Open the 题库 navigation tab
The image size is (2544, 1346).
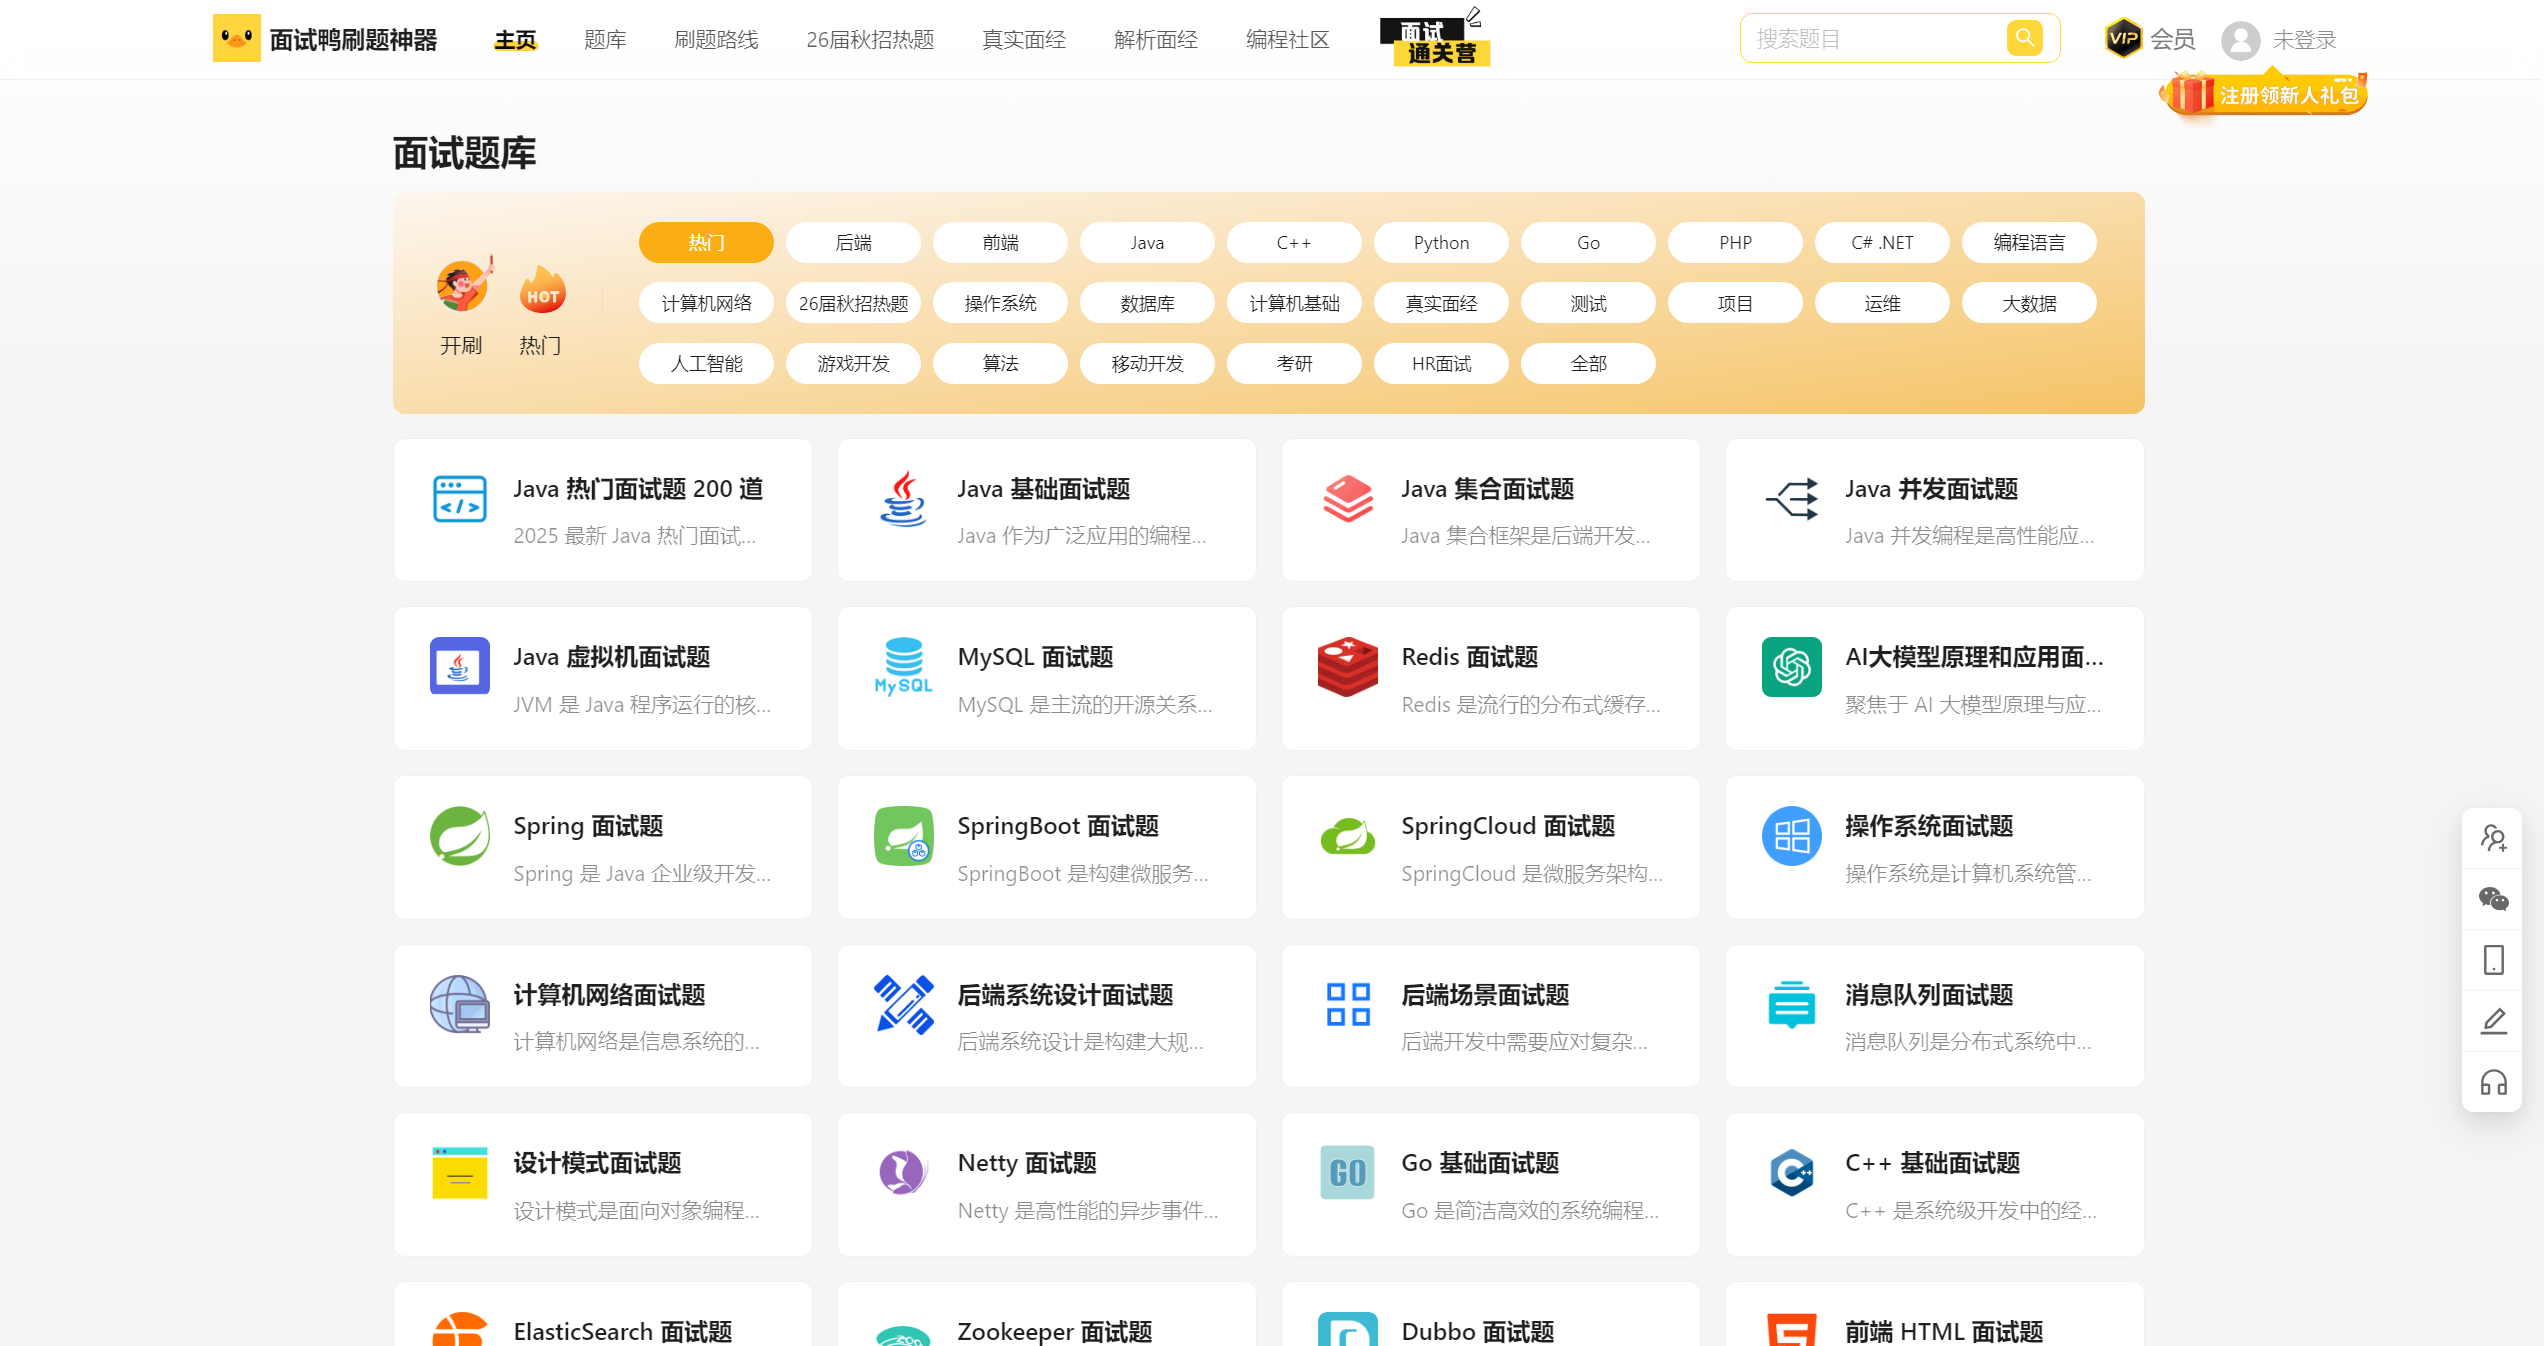pyautogui.click(x=605, y=40)
